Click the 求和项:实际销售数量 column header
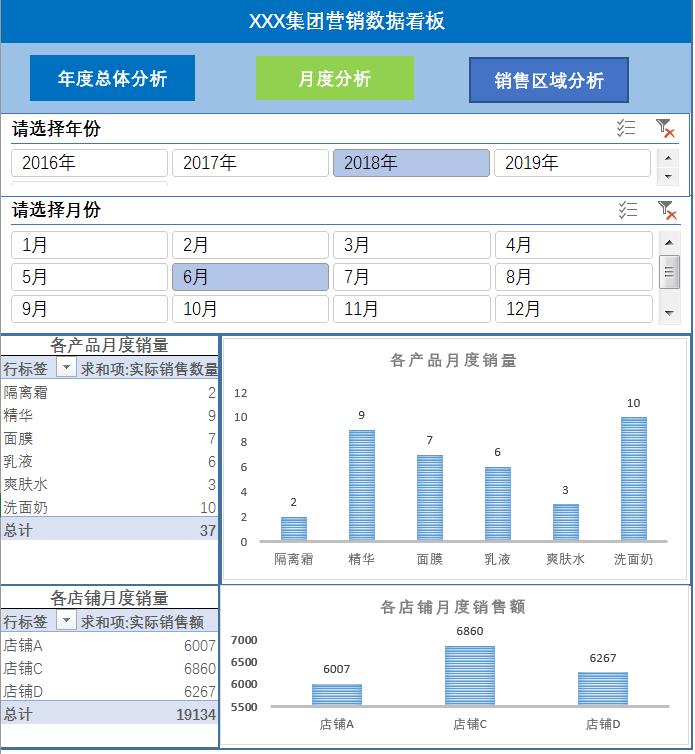695x754 pixels. click(149, 369)
